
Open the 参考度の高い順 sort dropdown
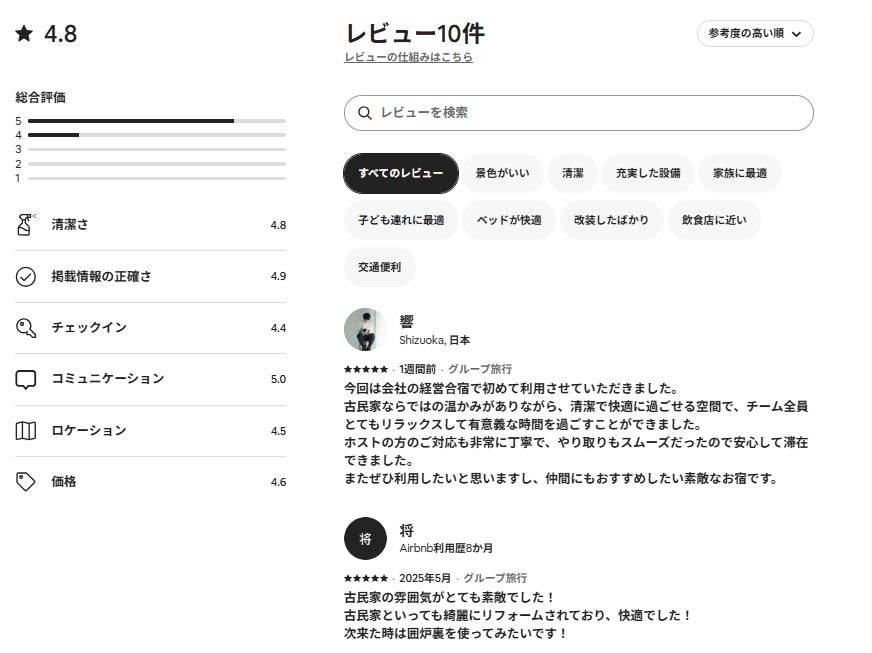pos(755,34)
